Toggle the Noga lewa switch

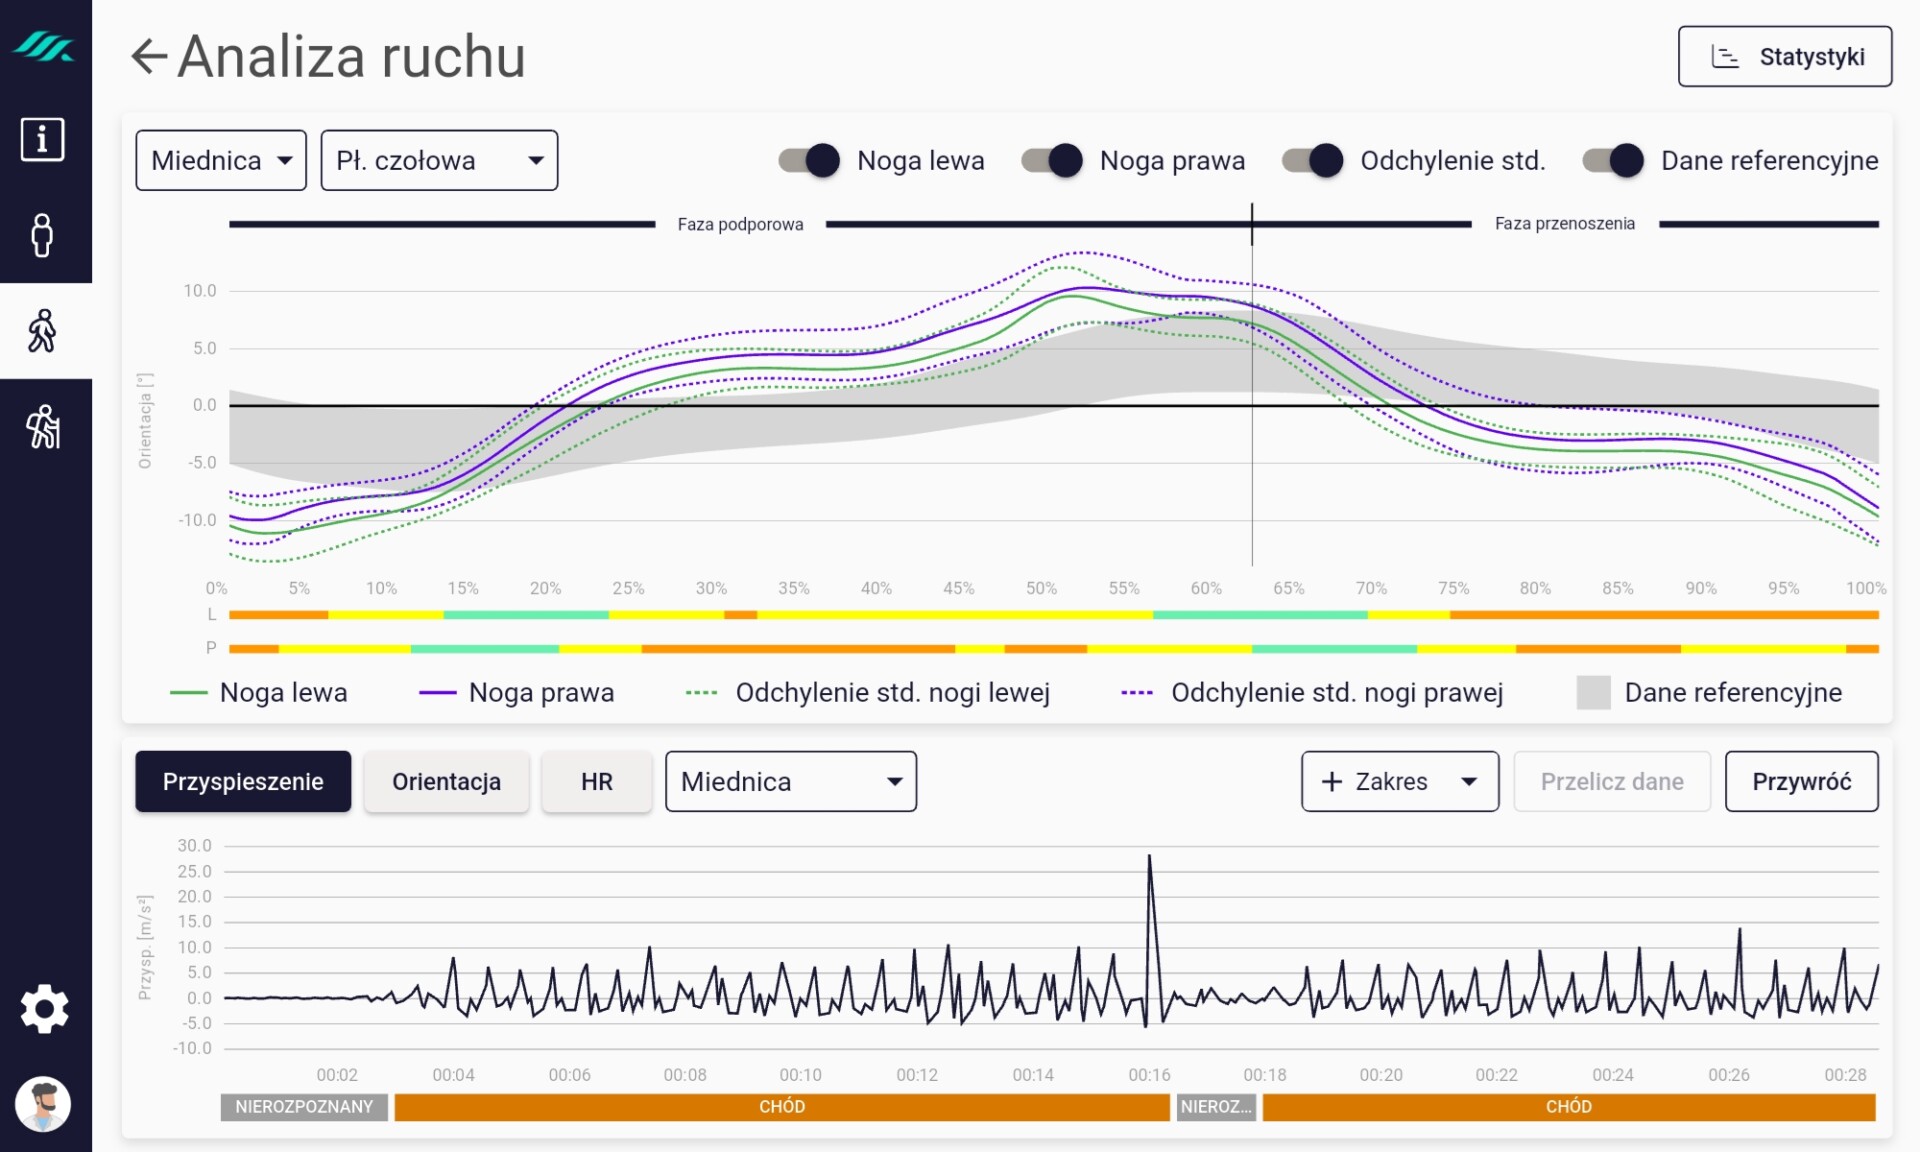point(810,160)
